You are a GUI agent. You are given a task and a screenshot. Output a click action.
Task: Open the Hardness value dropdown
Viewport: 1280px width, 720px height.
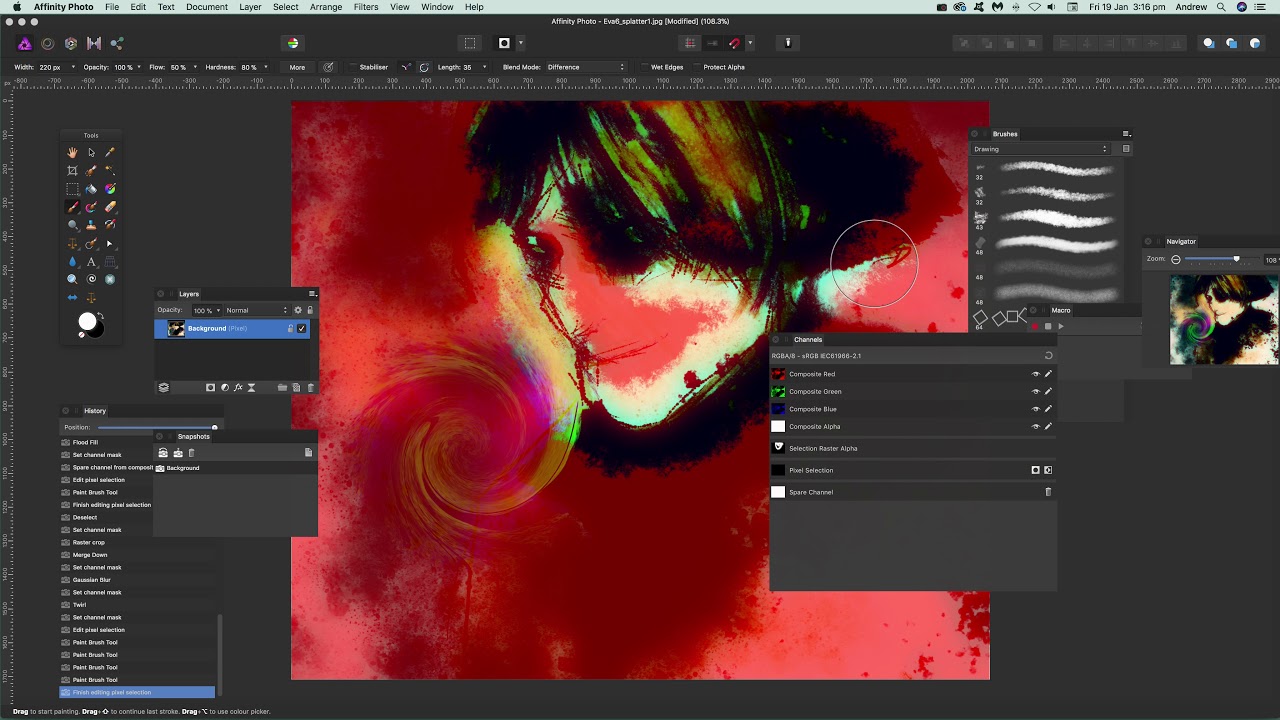click(266, 67)
